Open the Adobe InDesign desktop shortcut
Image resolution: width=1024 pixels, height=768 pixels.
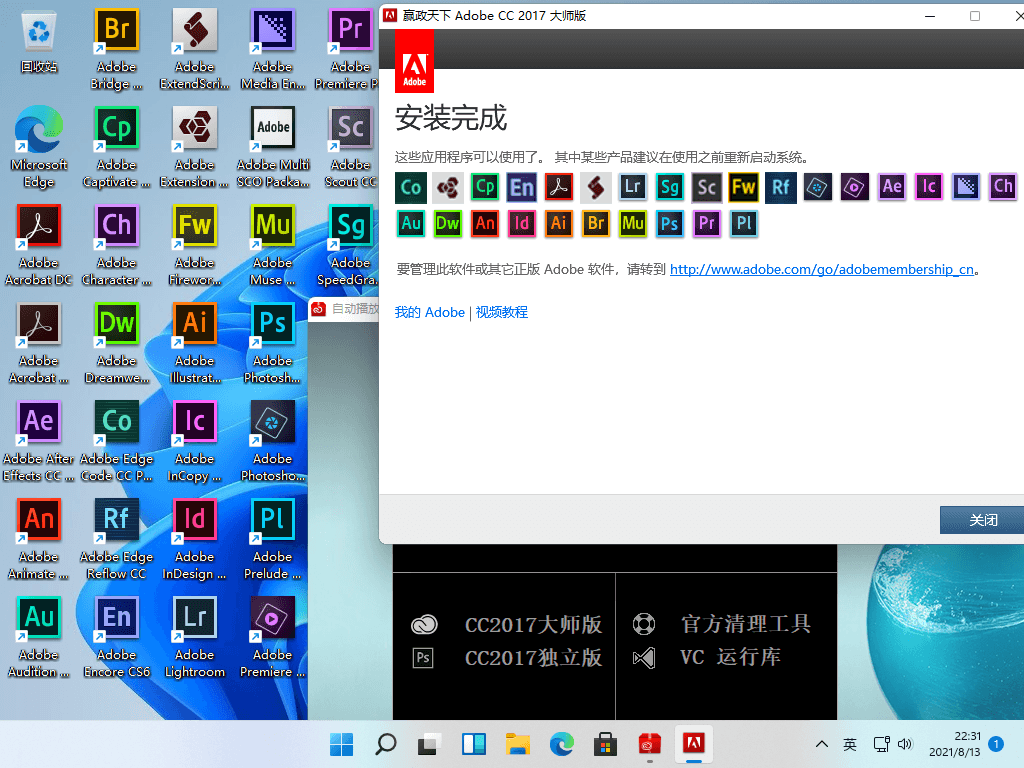point(195,539)
